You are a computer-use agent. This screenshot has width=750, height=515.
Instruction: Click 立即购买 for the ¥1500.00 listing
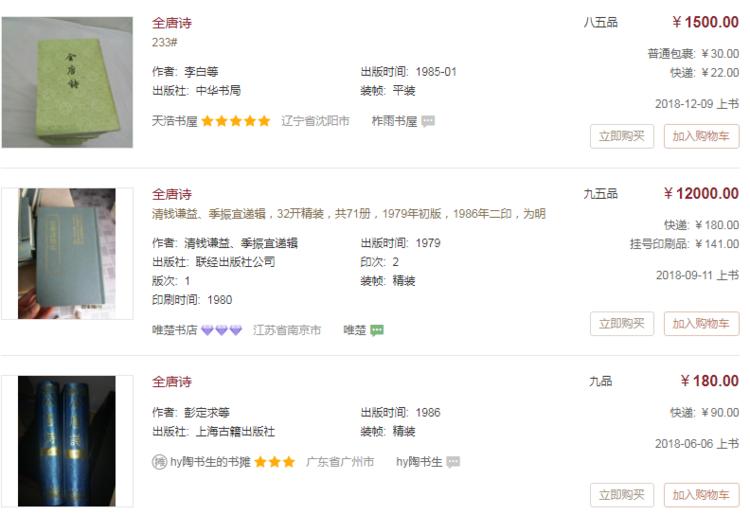622,136
